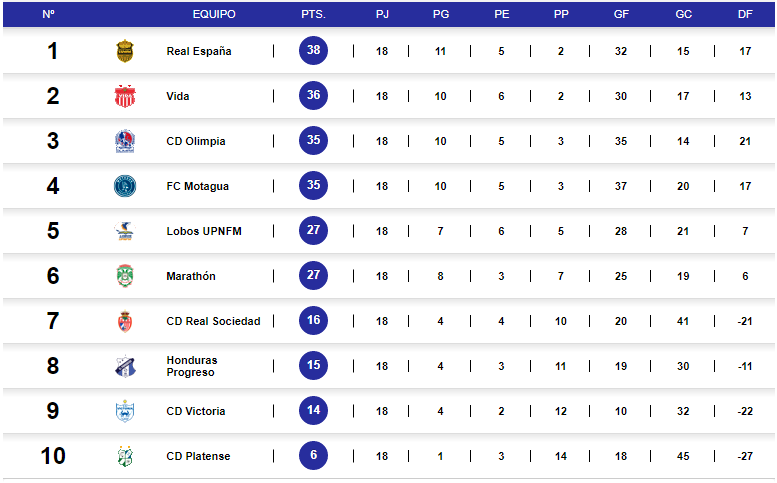Image resolution: width=777 pixels, height=483 pixels.
Task: Click the Real España club crest
Action: point(124,51)
